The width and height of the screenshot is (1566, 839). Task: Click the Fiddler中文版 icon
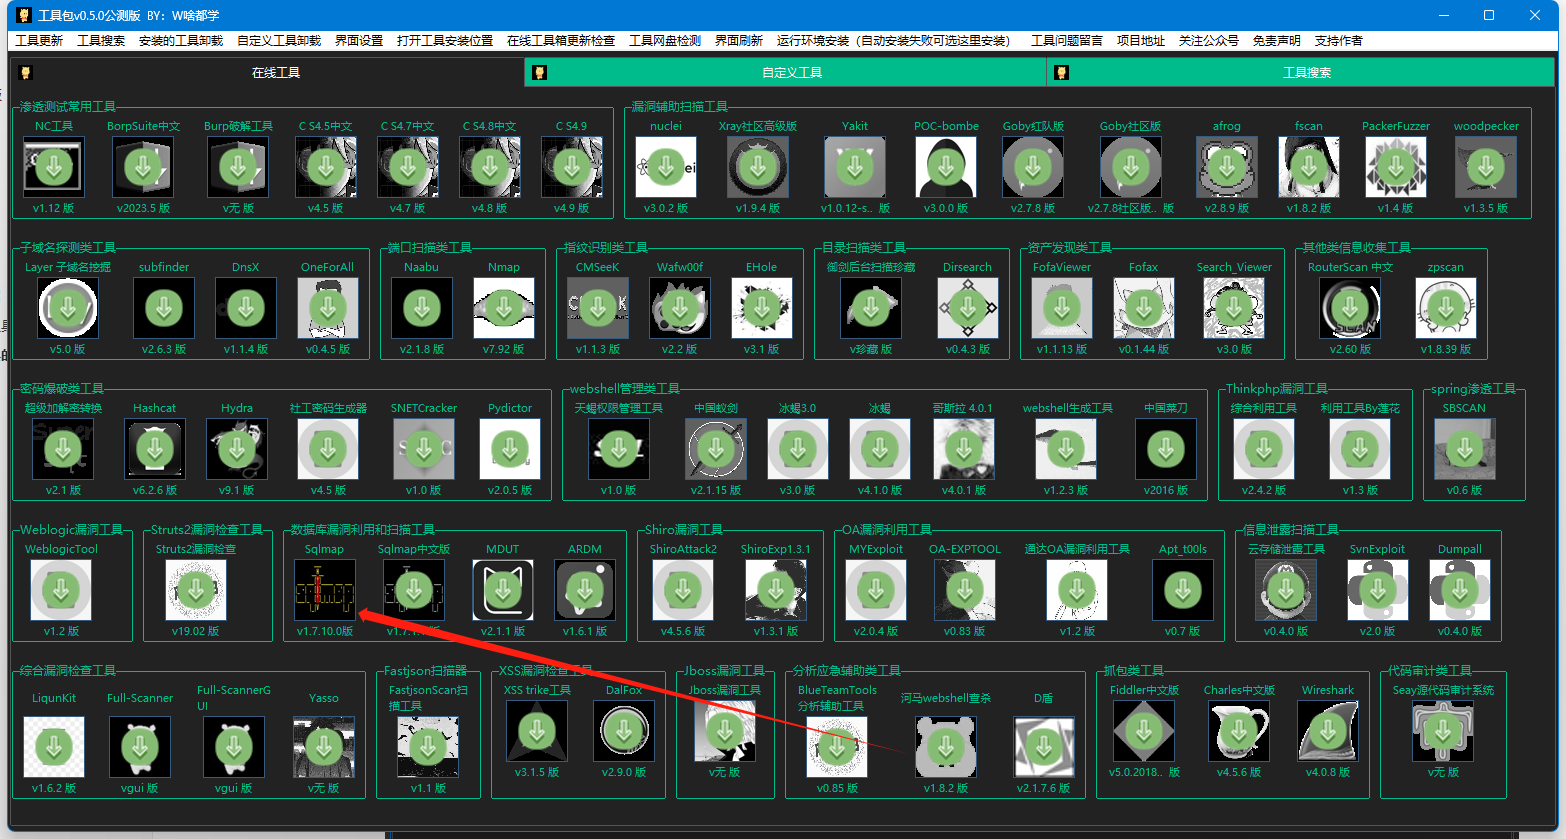coord(1144,731)
